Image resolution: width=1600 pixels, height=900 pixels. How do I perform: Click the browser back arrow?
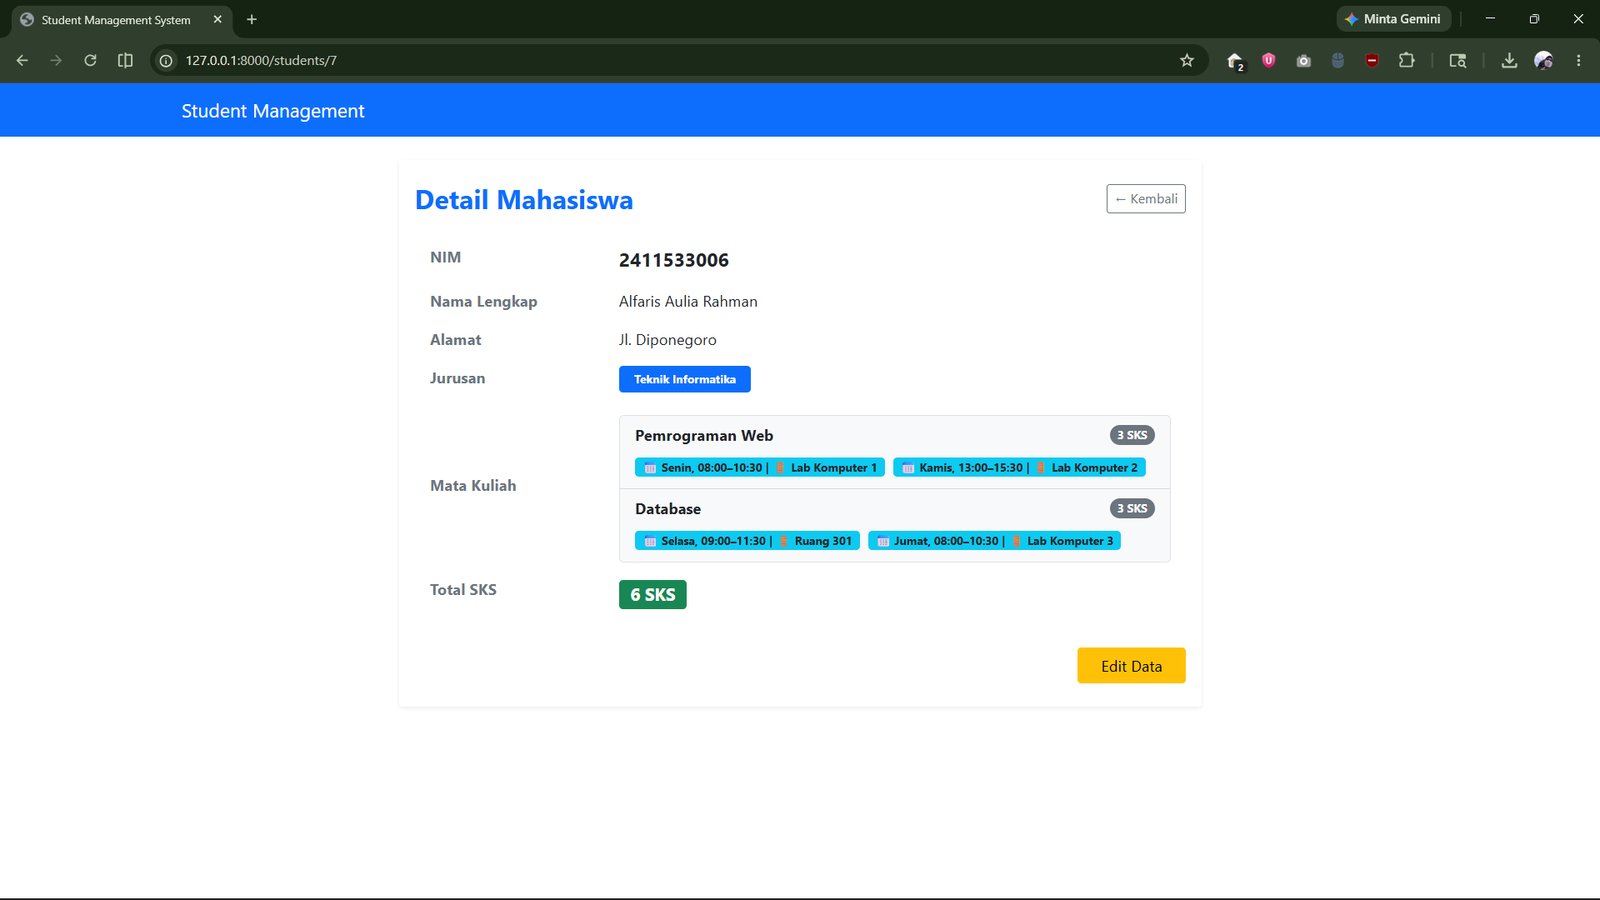pos(22,60)
